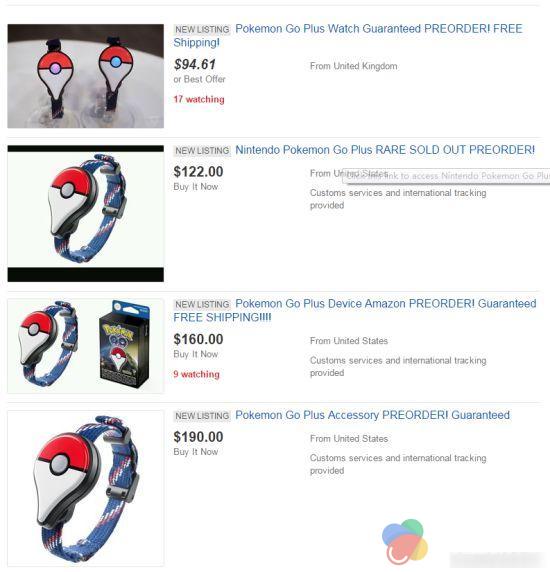550x572 pixels.
Task: Click the colorful overlapping circles logo icon
Action: [405, 541]
